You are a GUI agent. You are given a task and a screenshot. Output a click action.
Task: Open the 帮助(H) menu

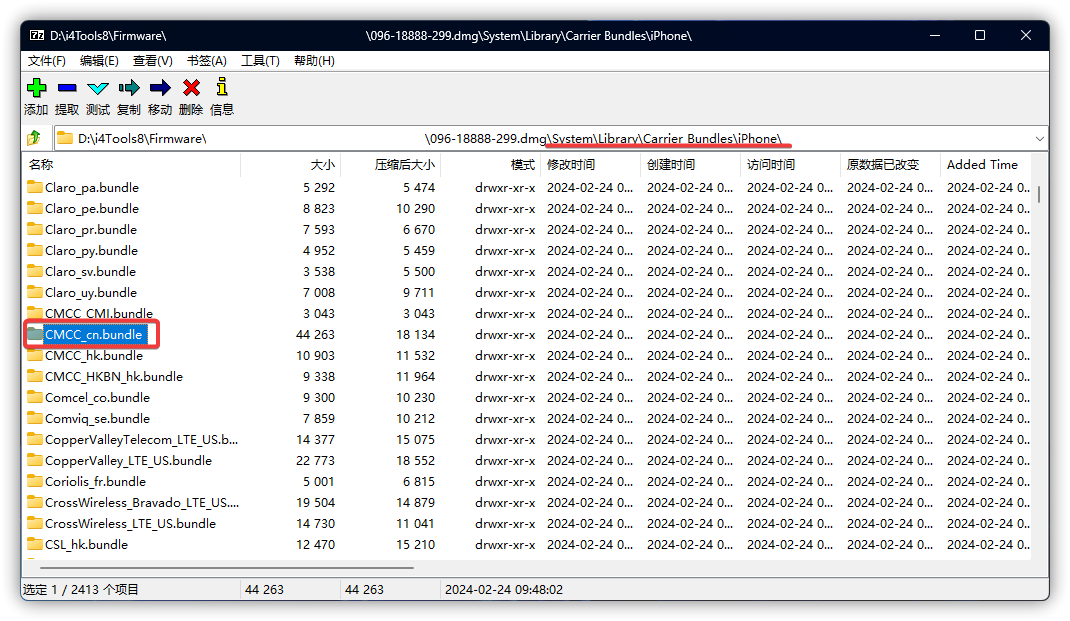(x=314, y=61)
